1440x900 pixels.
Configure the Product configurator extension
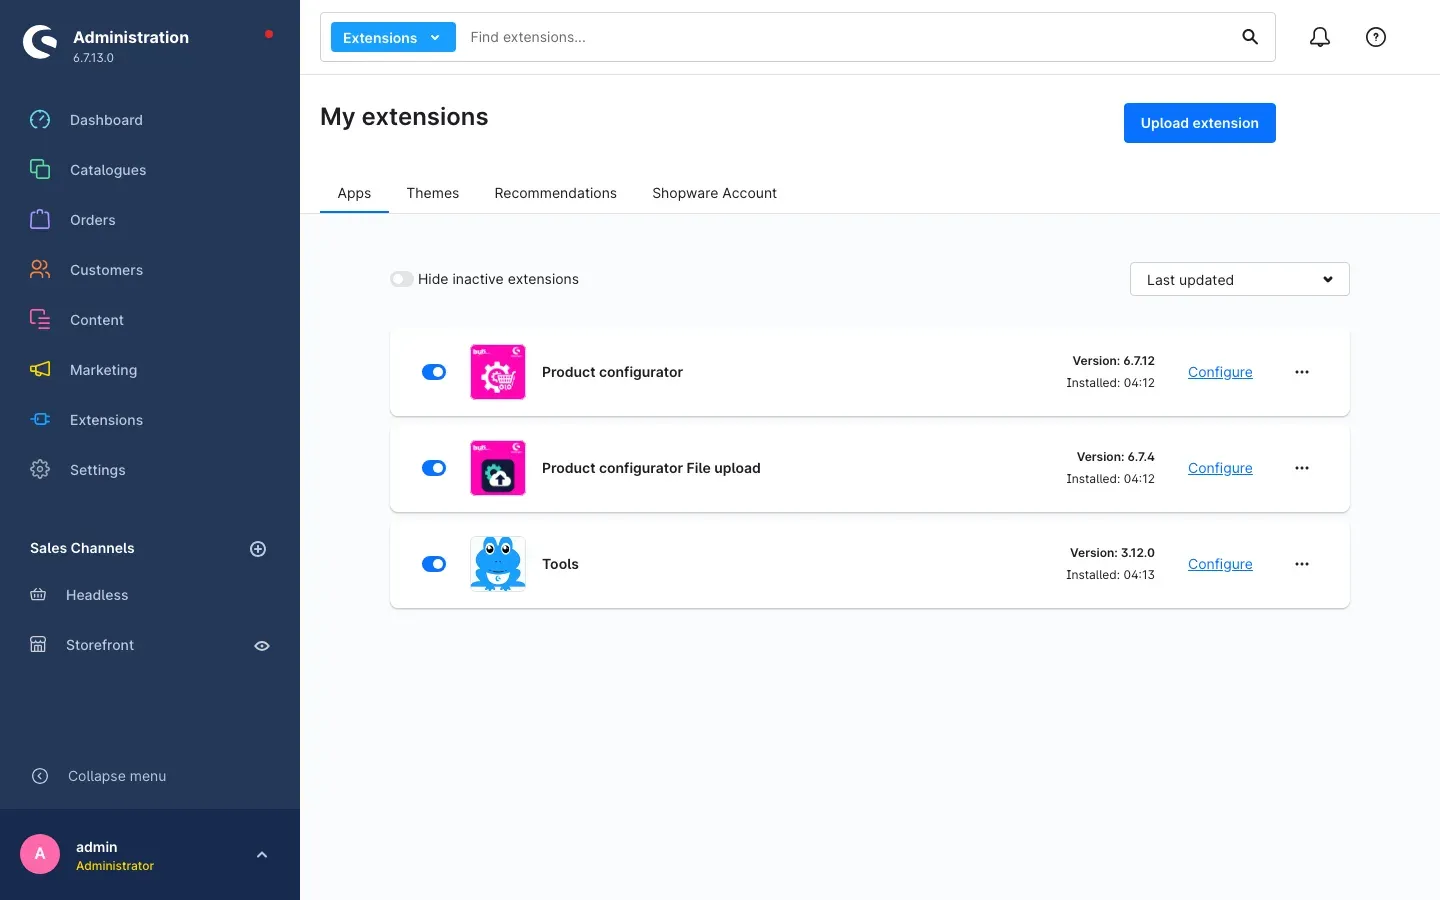click(x=1220, y=372)
